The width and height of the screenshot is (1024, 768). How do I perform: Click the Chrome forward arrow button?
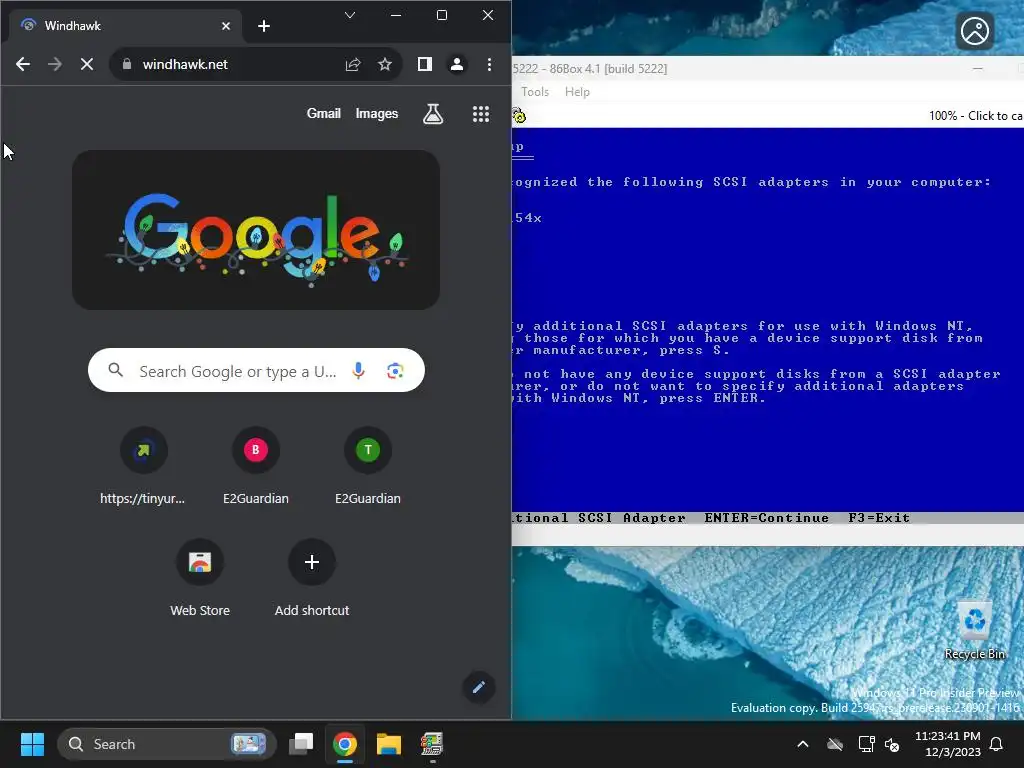(55, 64)
